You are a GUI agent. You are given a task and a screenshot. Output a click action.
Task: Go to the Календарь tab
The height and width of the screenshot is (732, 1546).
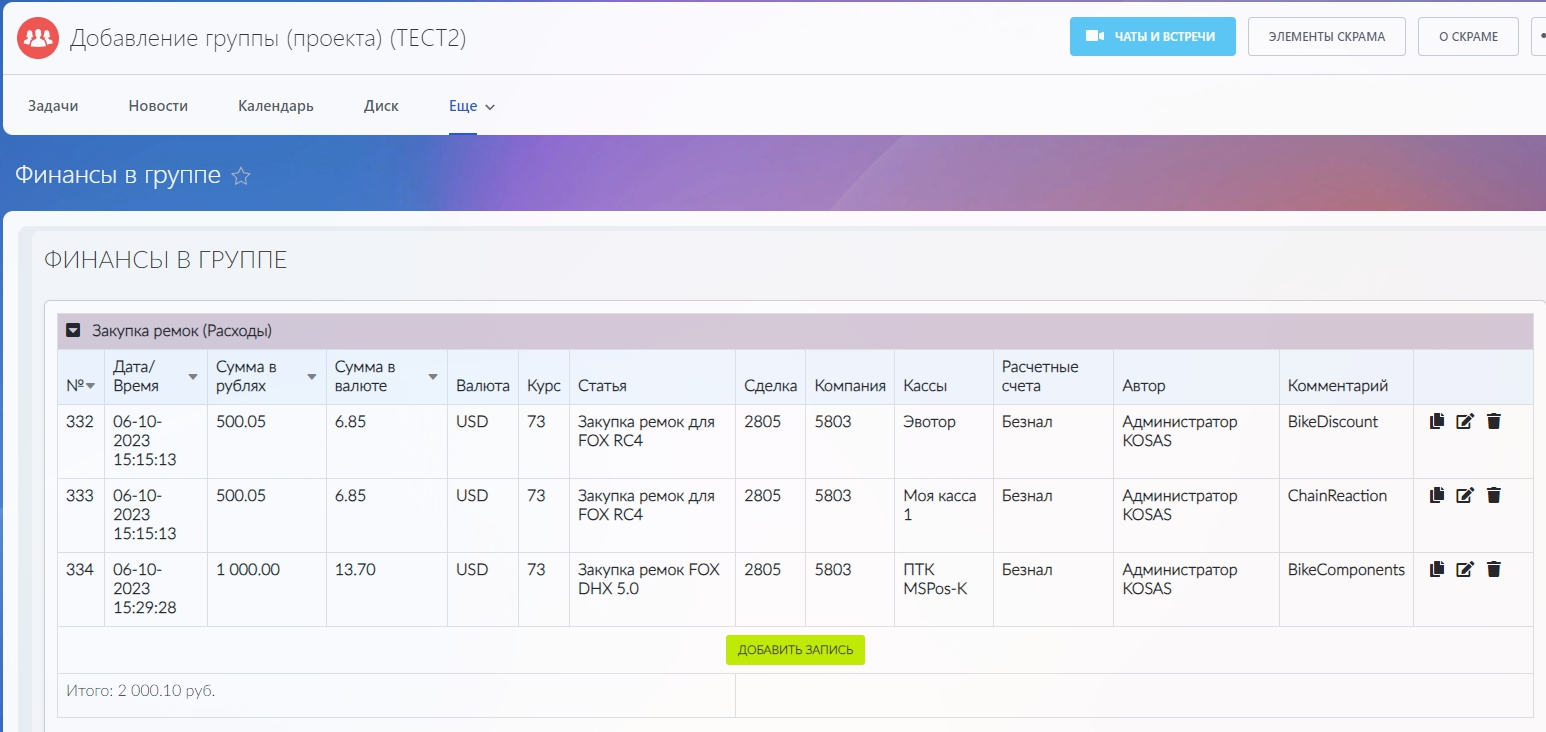click(276, 106)
